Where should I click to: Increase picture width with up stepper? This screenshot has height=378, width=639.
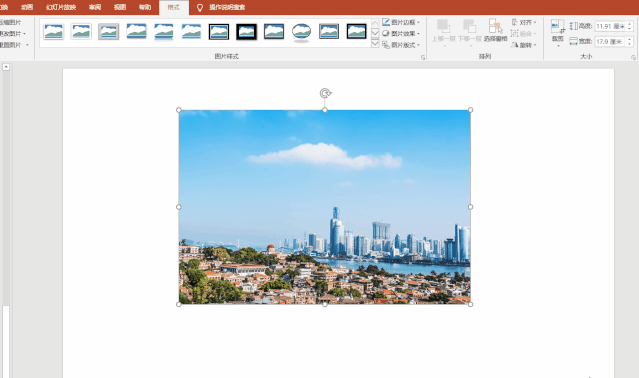click(x=629, y=40)
